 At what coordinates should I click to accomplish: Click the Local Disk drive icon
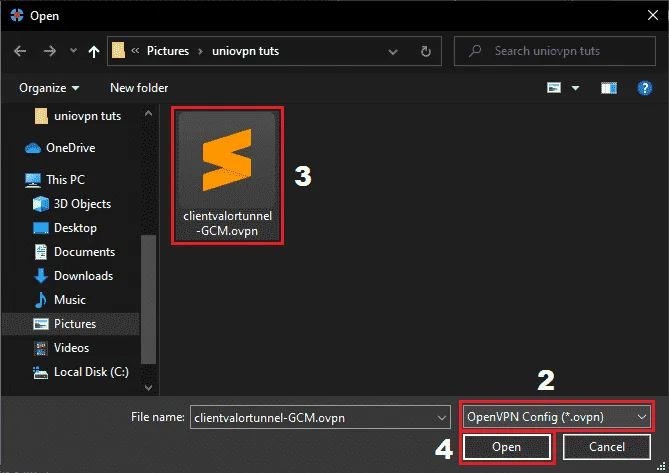(x=41, y=373)
